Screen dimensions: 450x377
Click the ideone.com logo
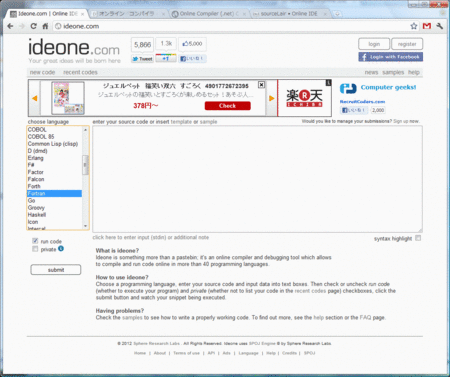(x=74, y=47)
